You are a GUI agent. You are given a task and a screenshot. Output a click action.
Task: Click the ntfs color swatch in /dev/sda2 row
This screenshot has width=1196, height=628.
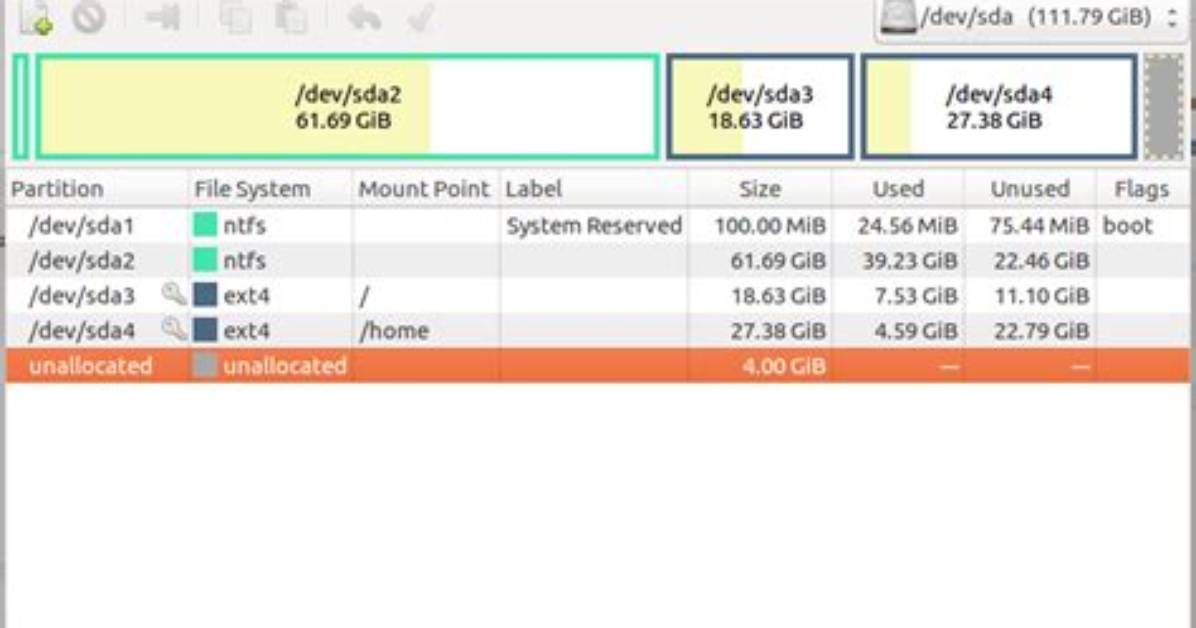(x=204, y=260)
